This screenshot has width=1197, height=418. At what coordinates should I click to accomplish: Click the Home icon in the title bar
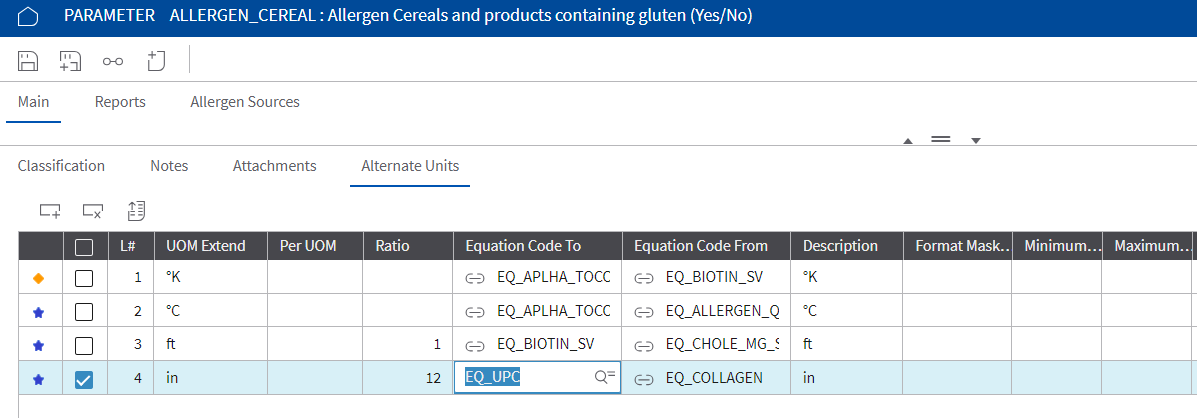tap(28, 17)
